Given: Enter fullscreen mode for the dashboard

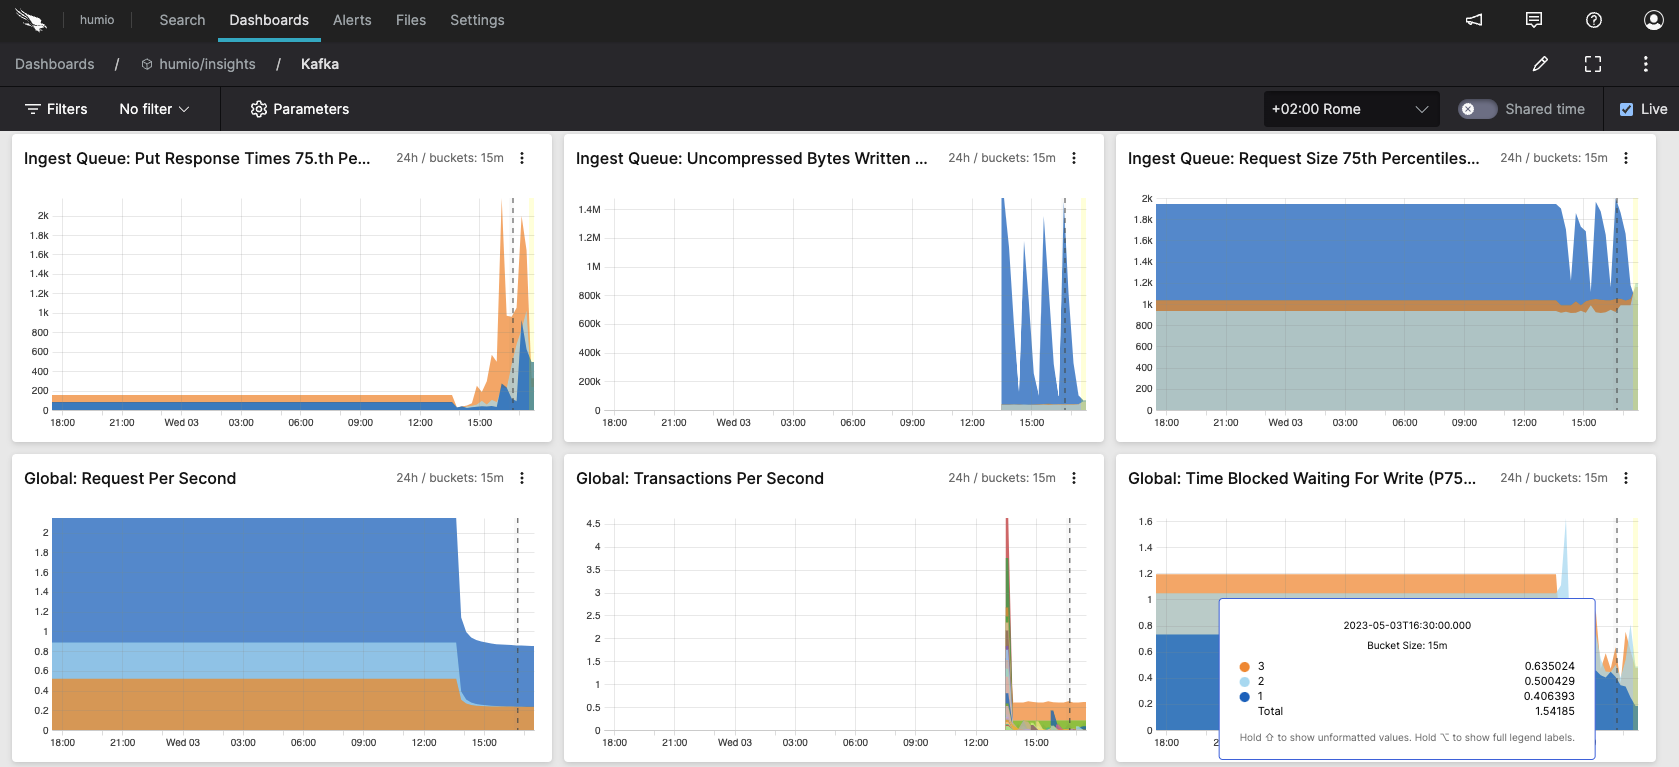Looking at the screenshot, I should click(x=1593, y=64).
